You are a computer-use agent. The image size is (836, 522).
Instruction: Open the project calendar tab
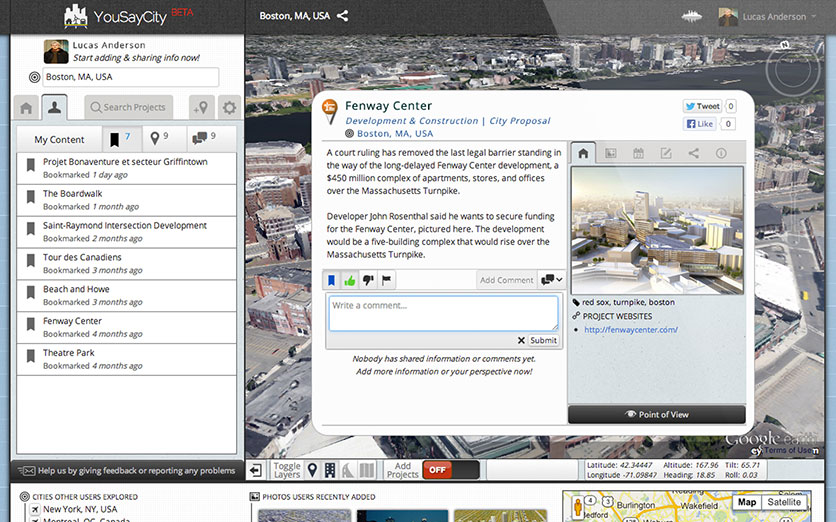[638, 154]
